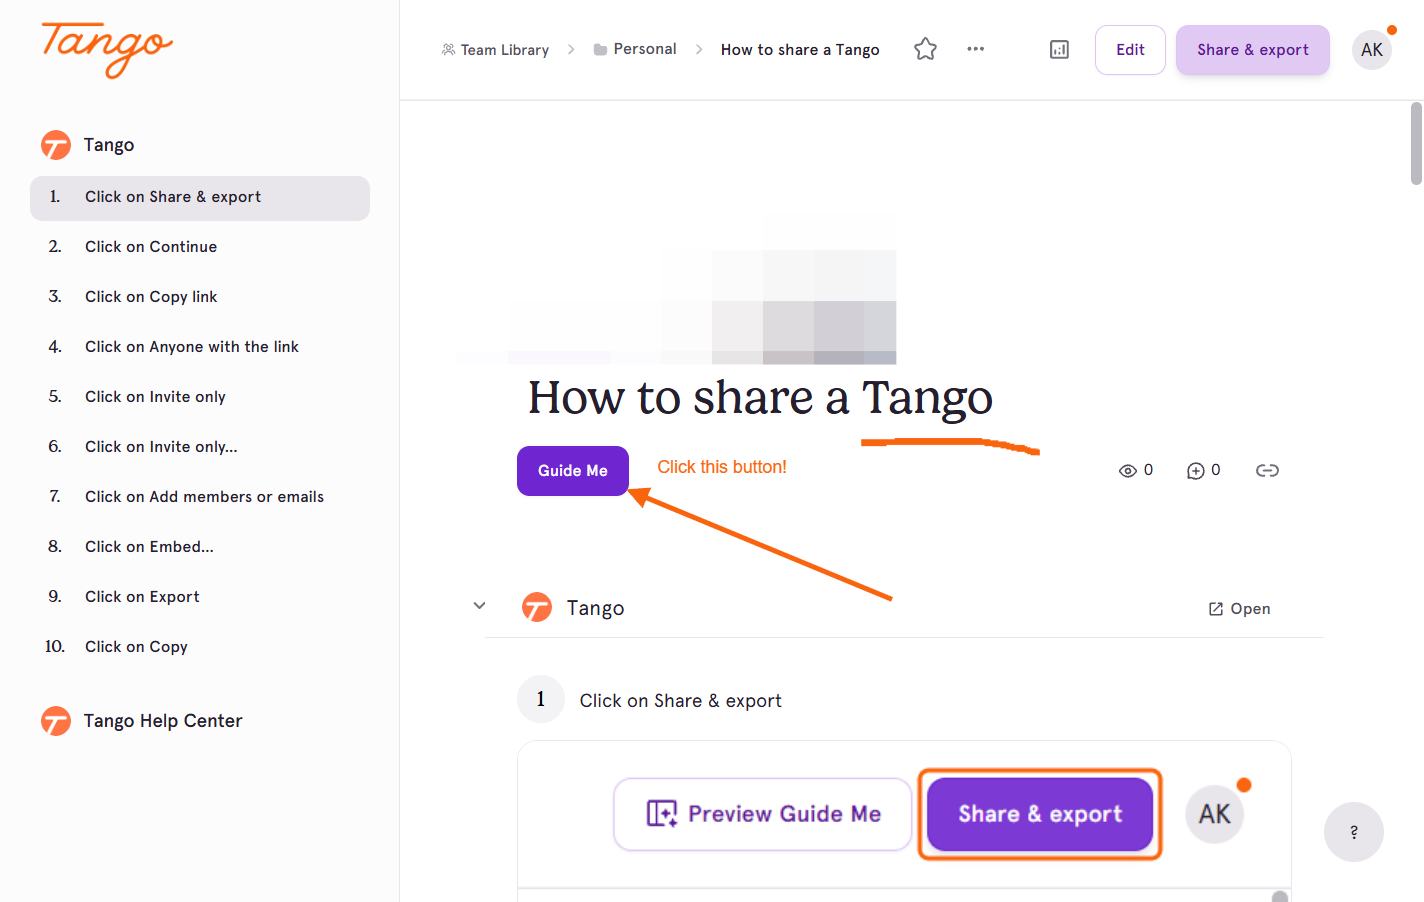
Task: Open the help question mark button
Action: tap(1354, 832)
